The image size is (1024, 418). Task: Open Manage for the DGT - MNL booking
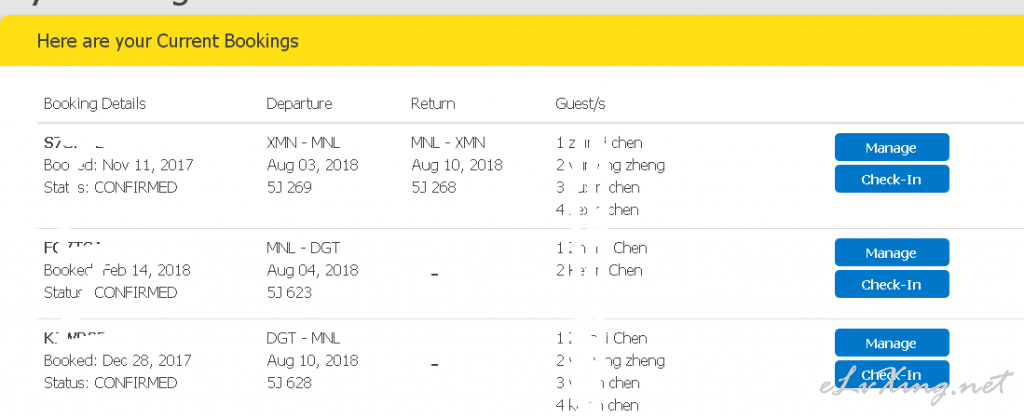point(891,343)
